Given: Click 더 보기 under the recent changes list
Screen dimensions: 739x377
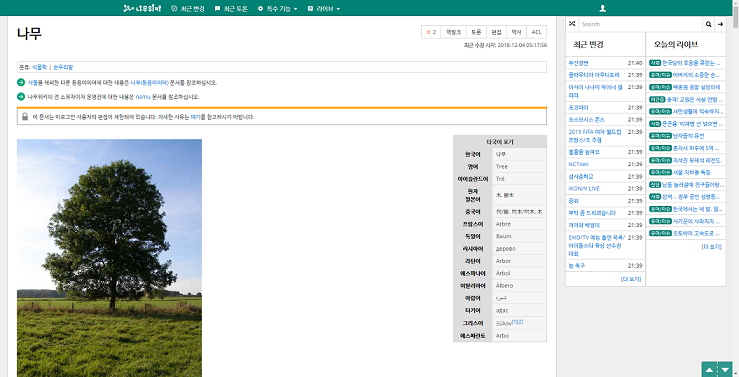Looking at the screenshot, I should tap(631, 279).
